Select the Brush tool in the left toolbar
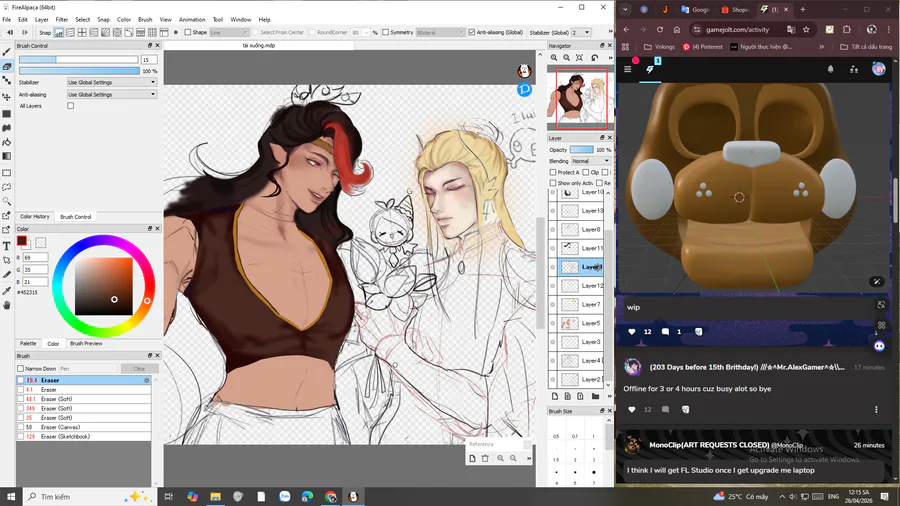Screen dimensions: 900x506 [7, 52]
